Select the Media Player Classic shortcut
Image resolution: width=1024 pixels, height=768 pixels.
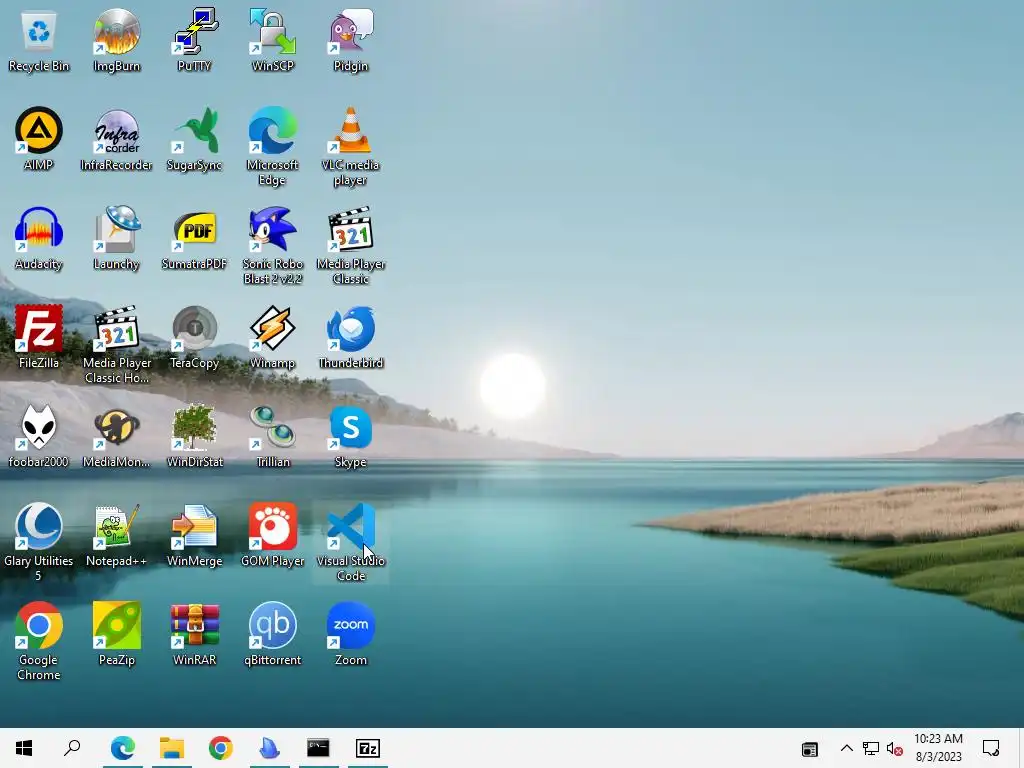tap(351, 246)
